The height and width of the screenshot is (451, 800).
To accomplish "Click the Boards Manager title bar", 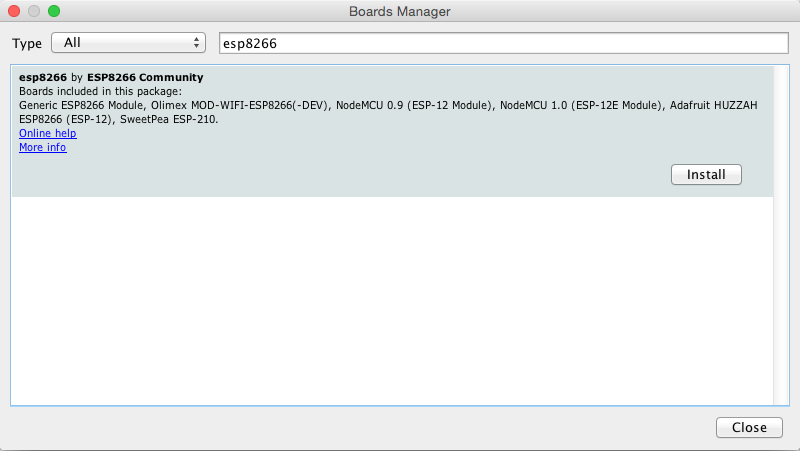I will coord(400,11).
